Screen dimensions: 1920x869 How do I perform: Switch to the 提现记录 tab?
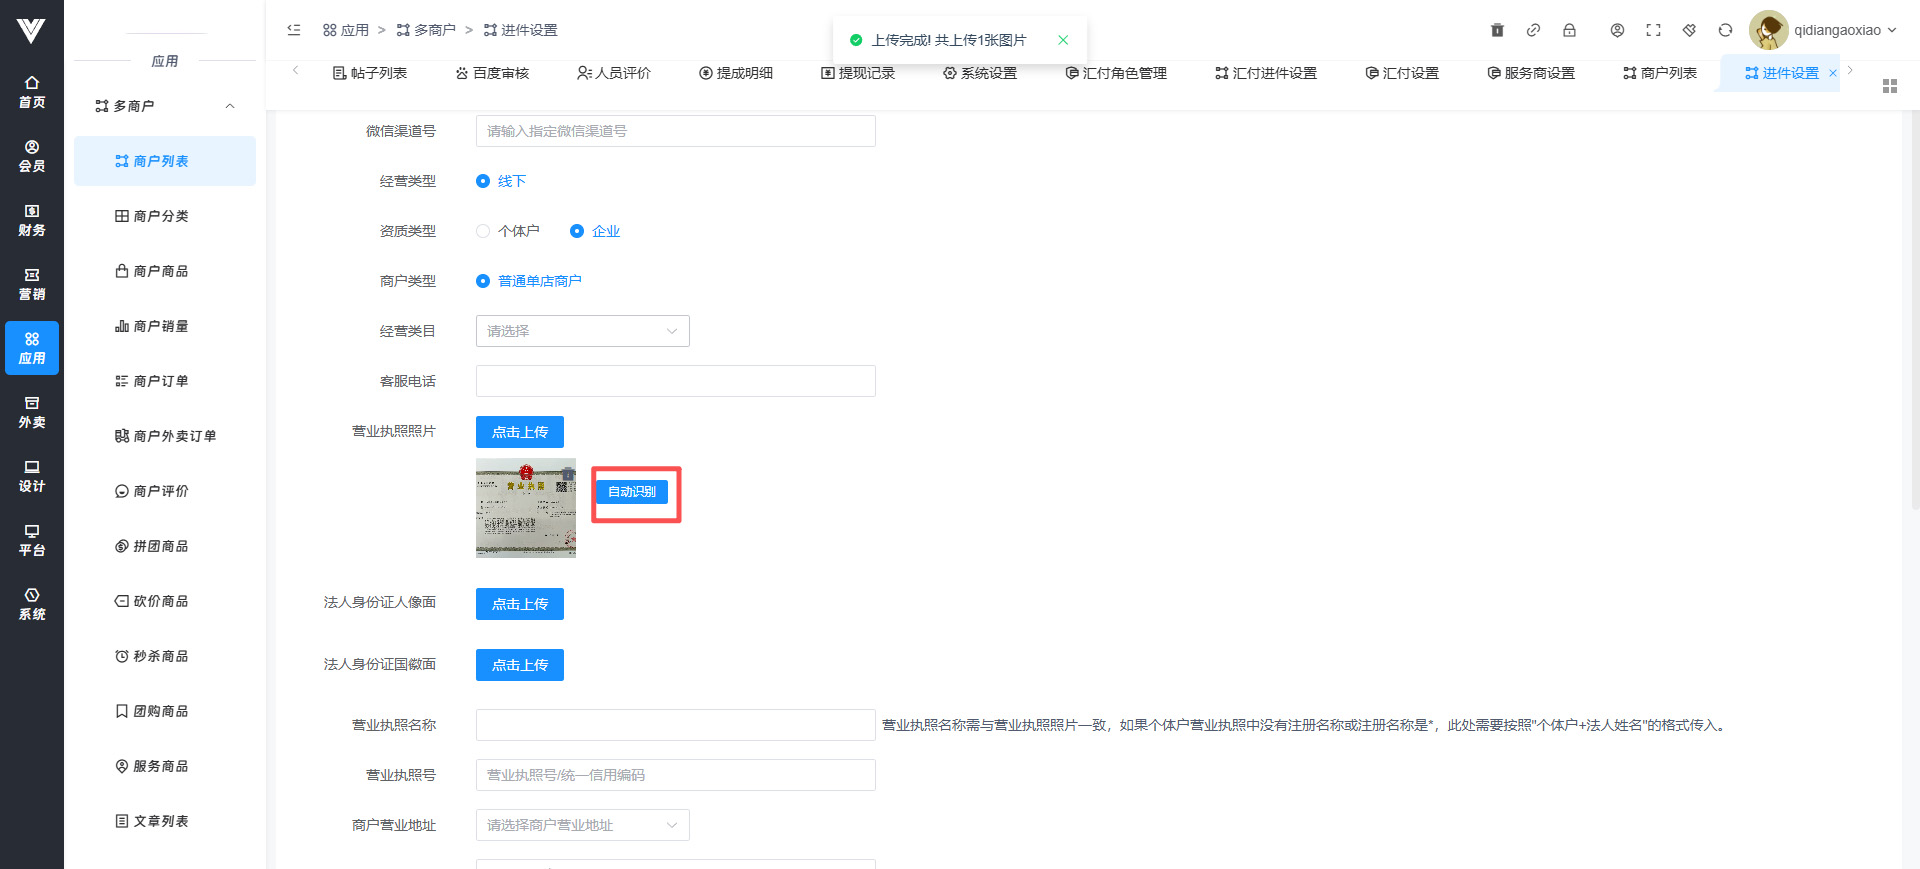tap(858, 73)
